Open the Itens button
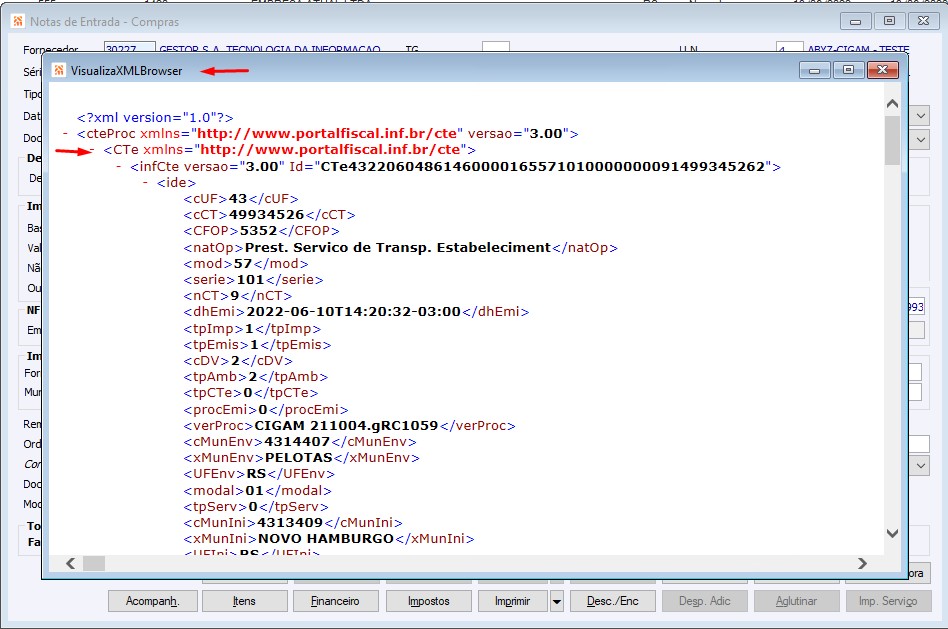This screenshot has height=629, width=948. click(244, 601)
